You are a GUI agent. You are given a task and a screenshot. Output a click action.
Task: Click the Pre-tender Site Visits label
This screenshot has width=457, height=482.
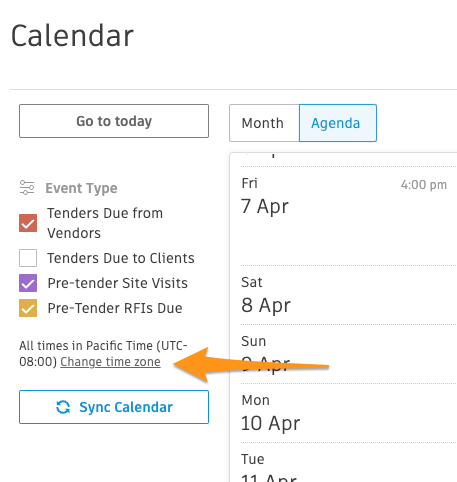tap(118, 283)
